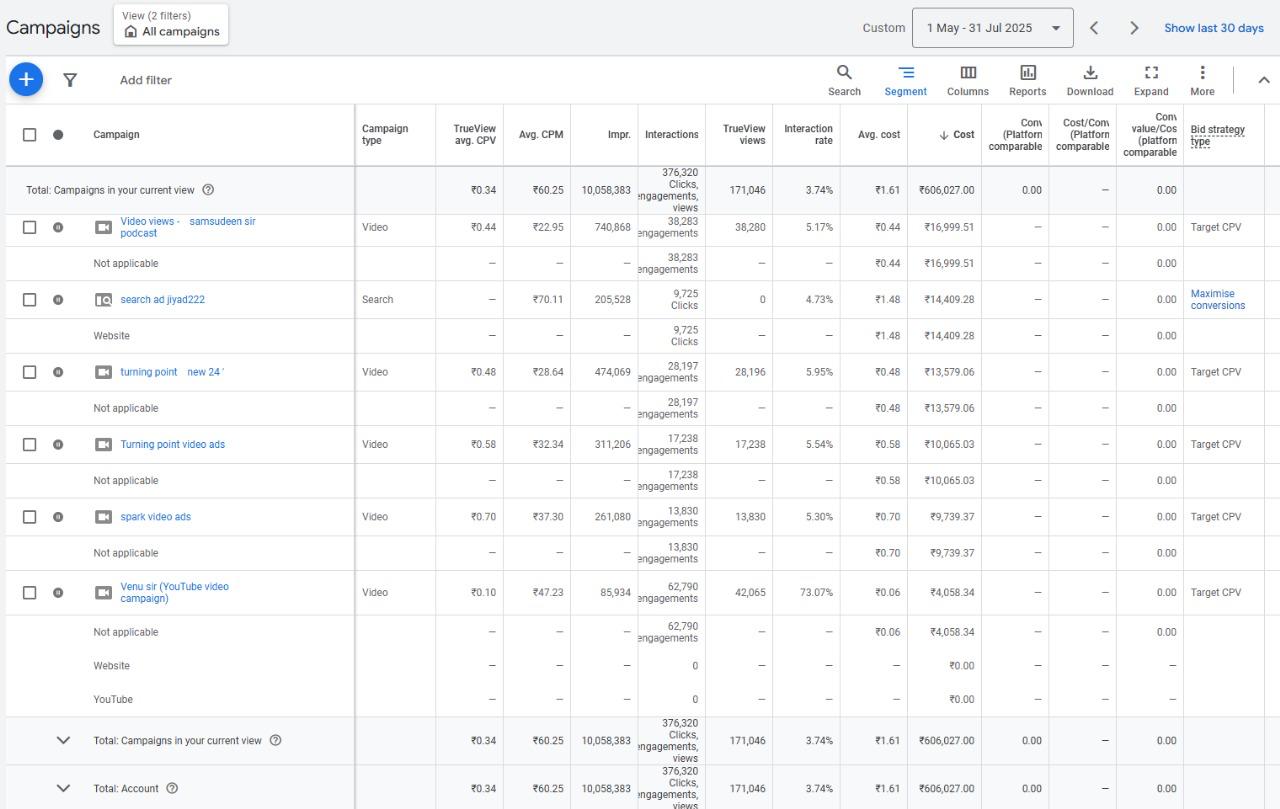Viewport: 1280px width, 809px height.
Task: Open the Segment menu
Action: pyautogui.click(x=905, y=80)
